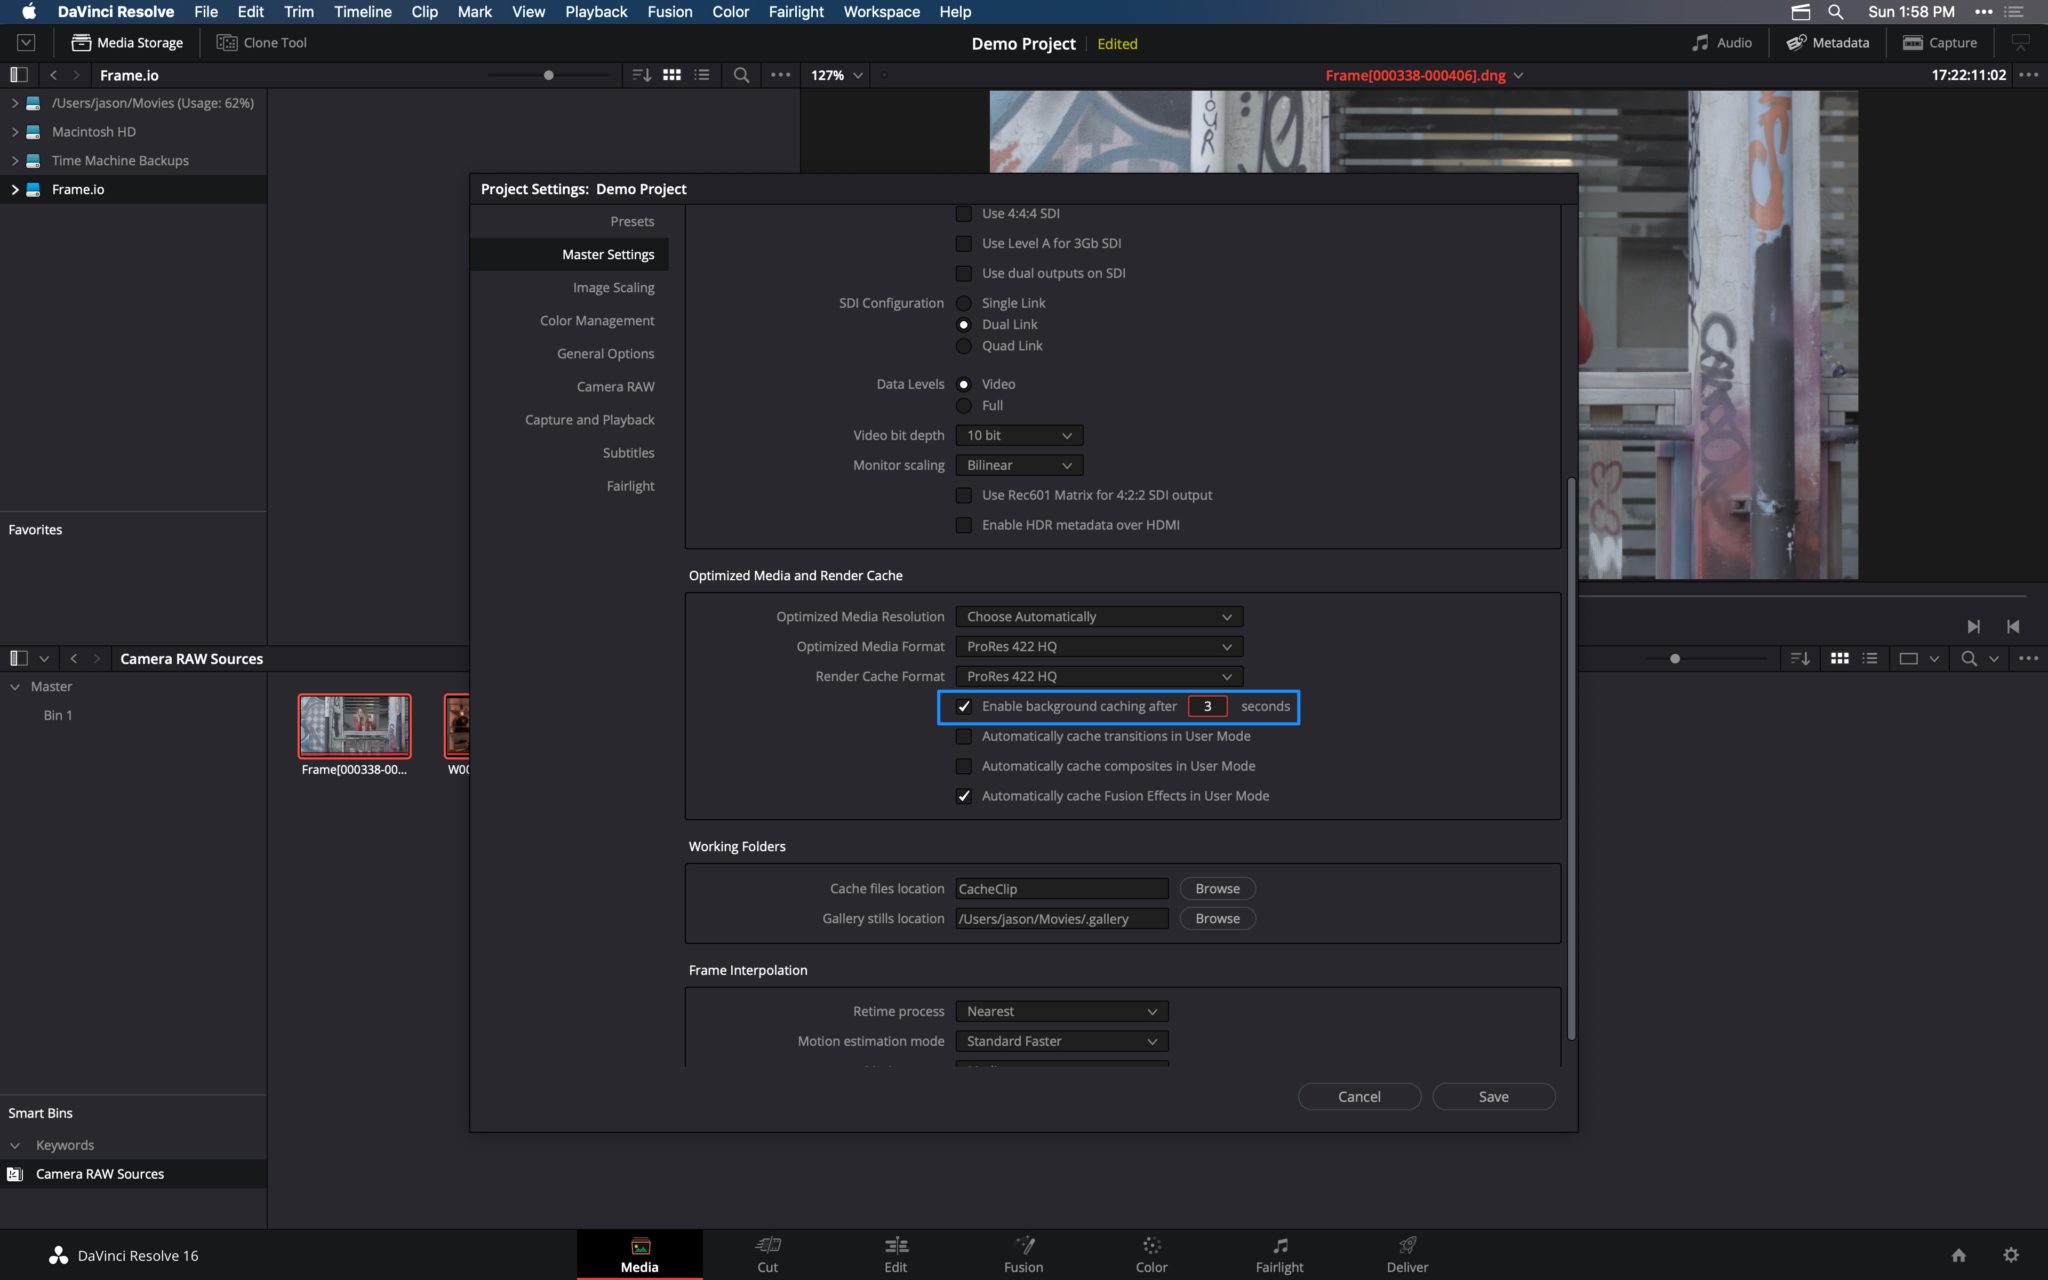
Task: Open the Playback menu
Action: tap(595, 11)
